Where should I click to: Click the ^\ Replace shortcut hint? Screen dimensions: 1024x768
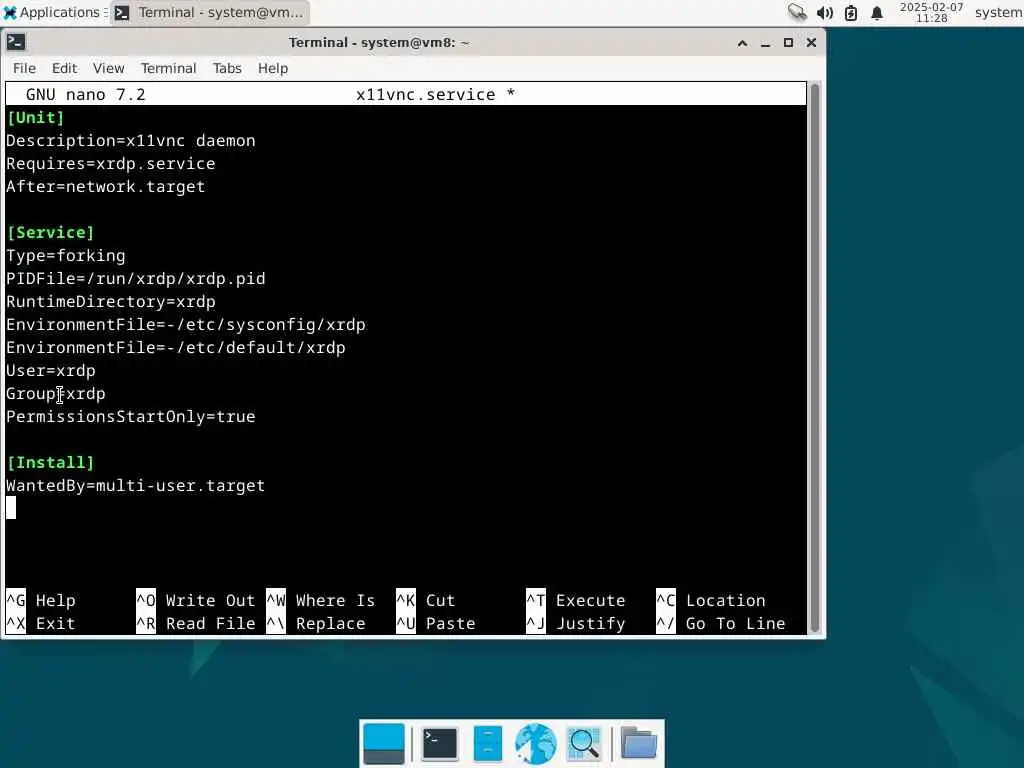315,624
